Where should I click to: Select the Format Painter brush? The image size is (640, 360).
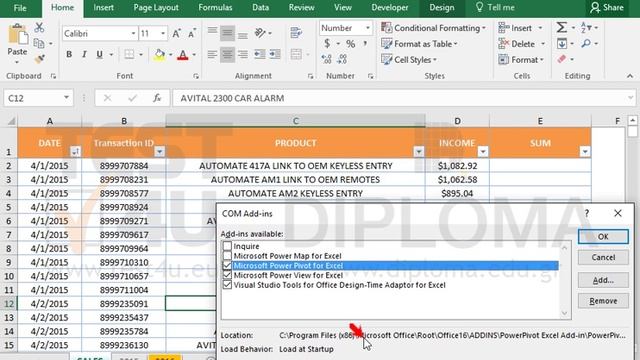click(39, 59)
